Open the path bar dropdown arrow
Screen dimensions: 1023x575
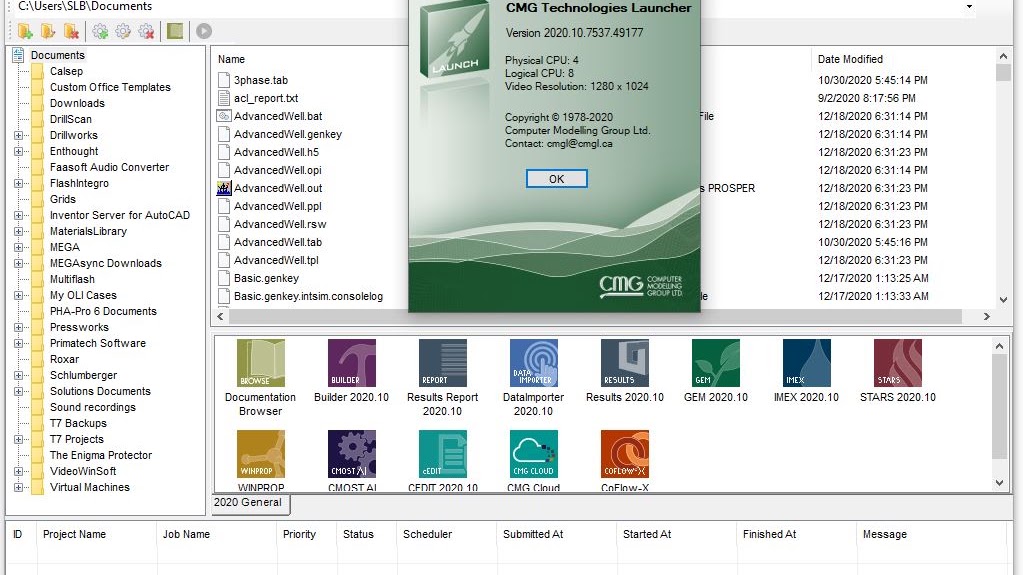[970, 7]
